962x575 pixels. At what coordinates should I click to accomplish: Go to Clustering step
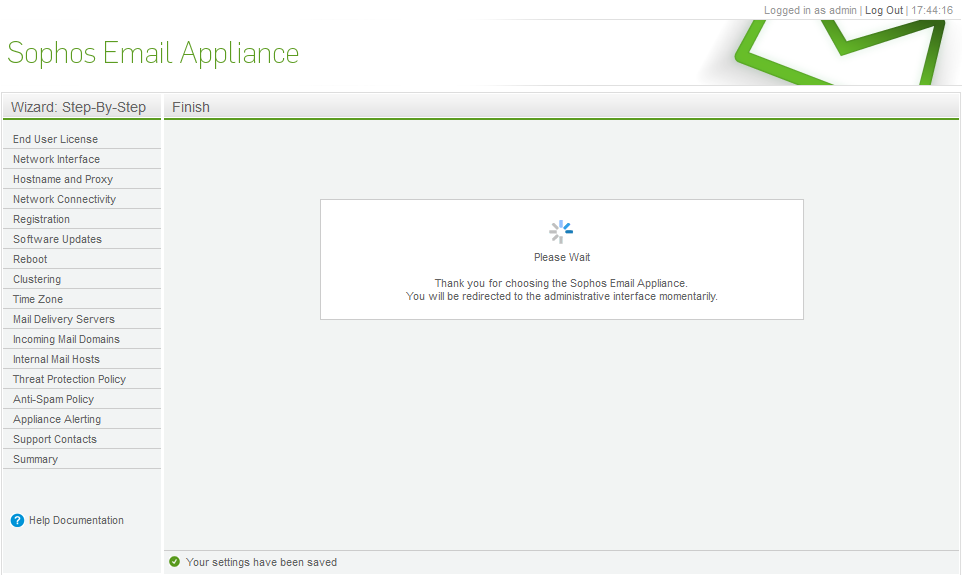click(37, 279)
